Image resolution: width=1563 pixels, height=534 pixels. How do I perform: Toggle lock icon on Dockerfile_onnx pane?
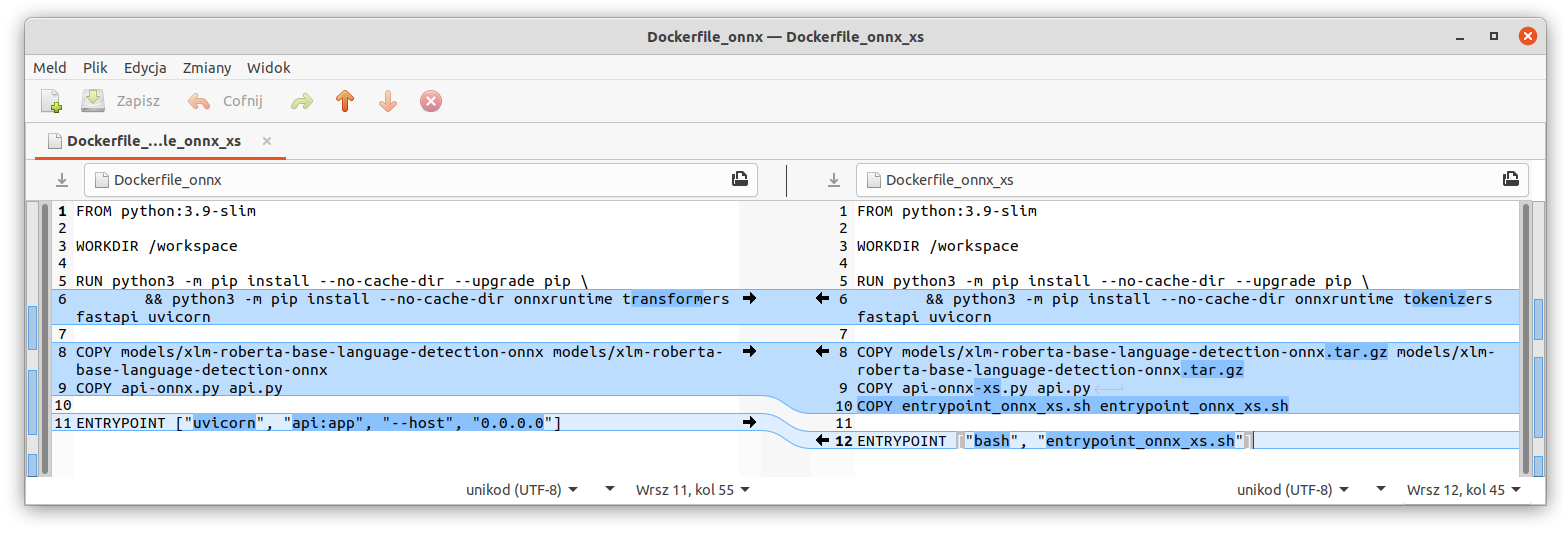tap(739, 179)
